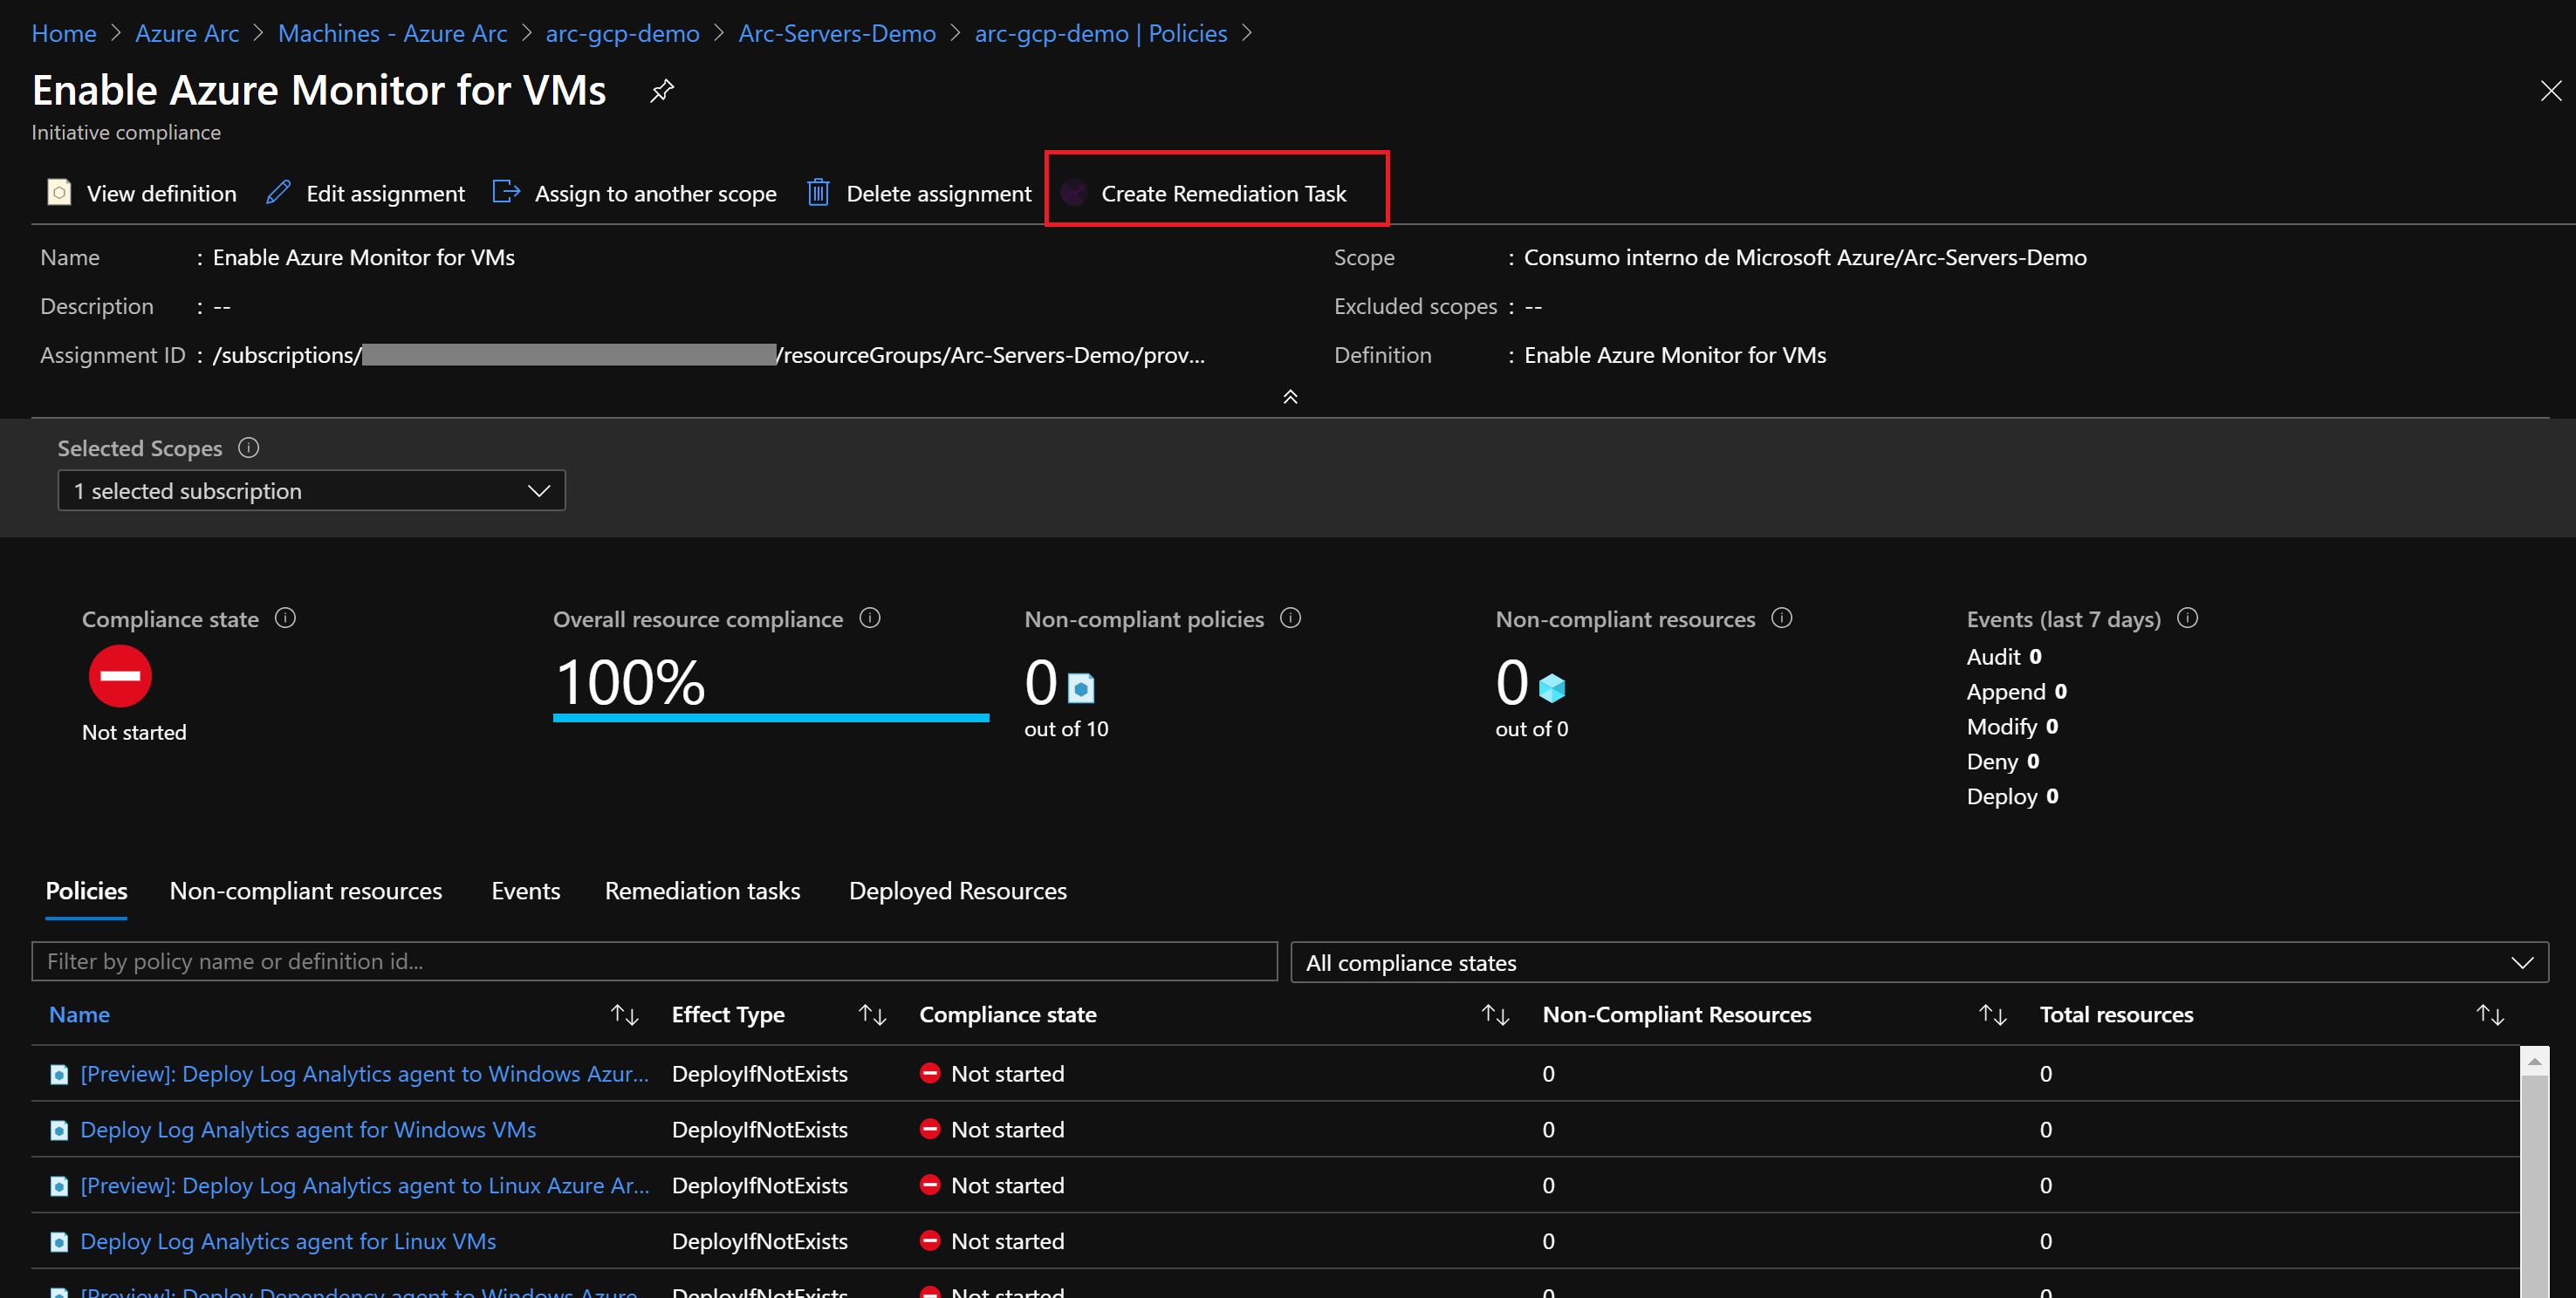
Task: Open Deploy Log Analytics agent for Linux VMs policy
Action: [288, 1242]
